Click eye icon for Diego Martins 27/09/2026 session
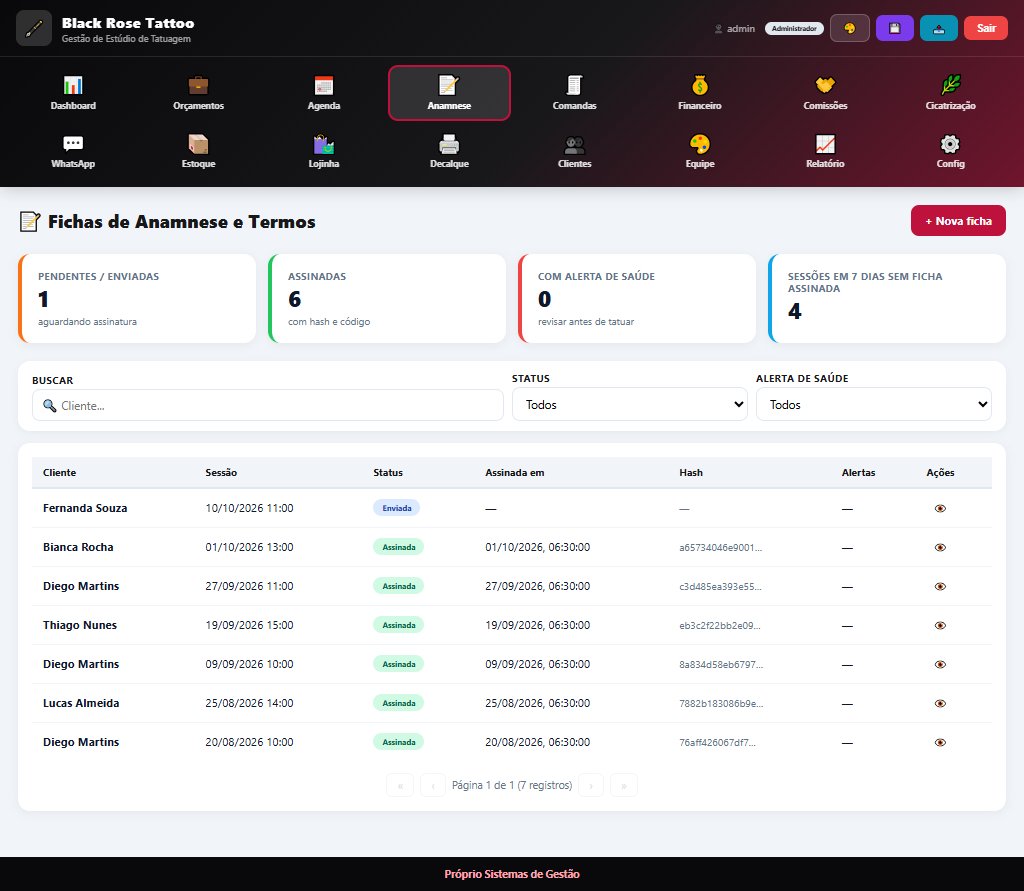This screenshot has width=1024, height=891. tap(940, 587)
